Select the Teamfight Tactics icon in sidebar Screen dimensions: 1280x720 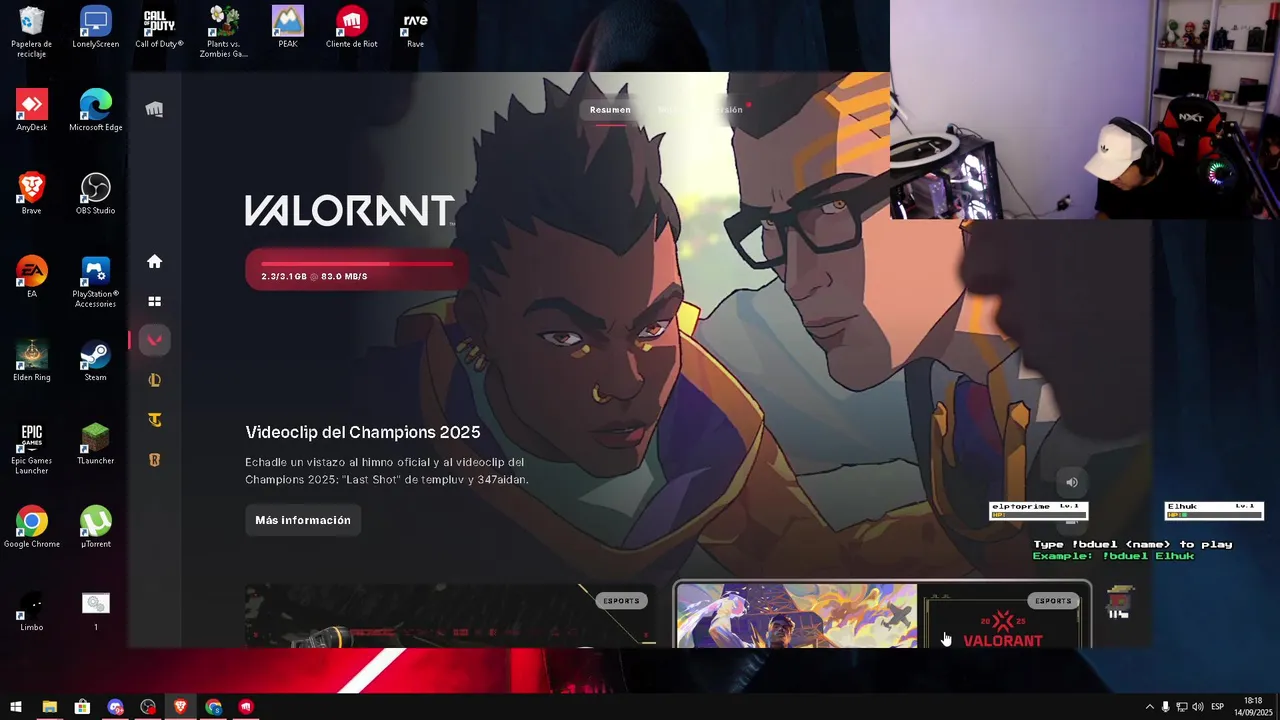(x=154, y=420)
